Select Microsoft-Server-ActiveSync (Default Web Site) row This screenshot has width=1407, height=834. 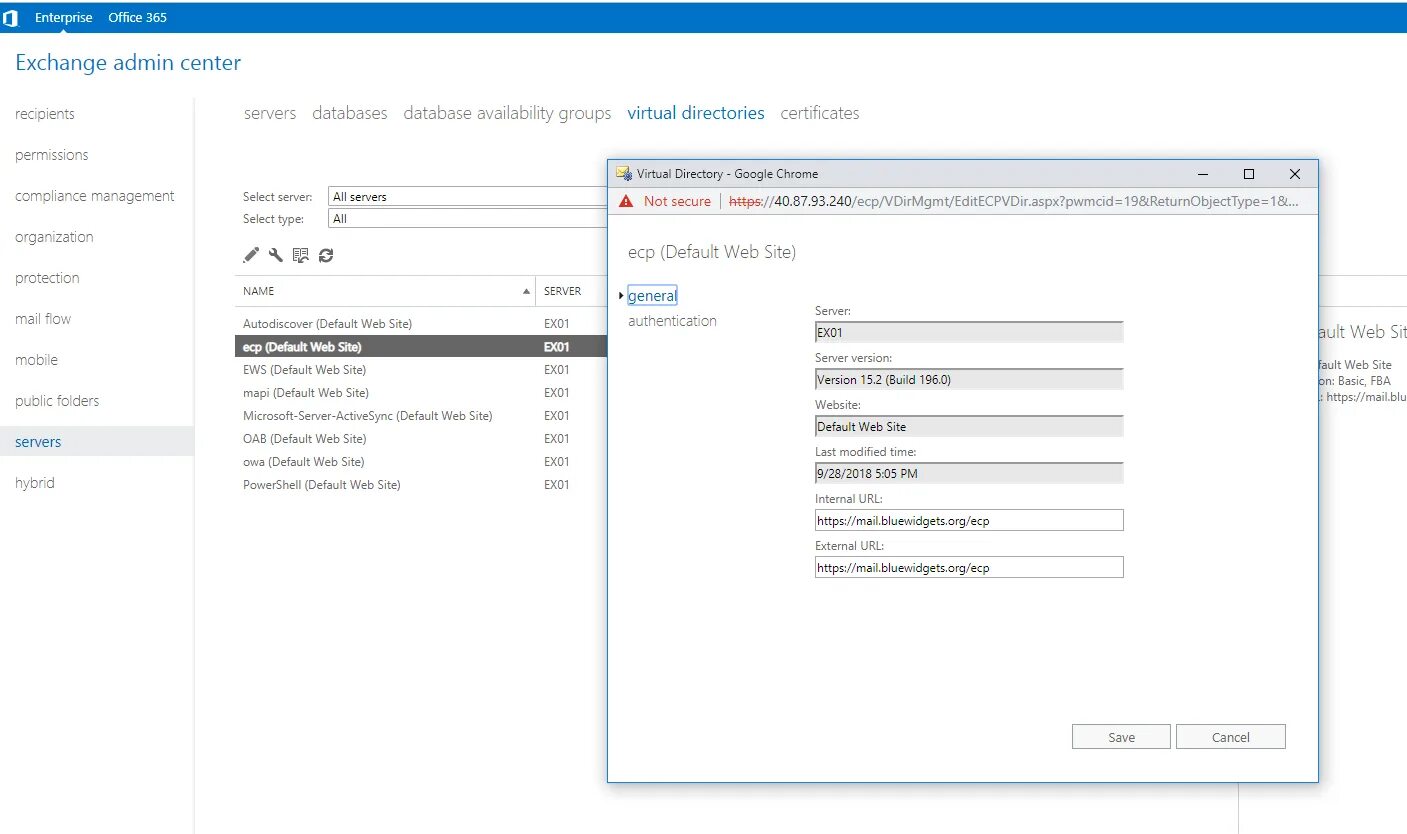click(421, 416)
